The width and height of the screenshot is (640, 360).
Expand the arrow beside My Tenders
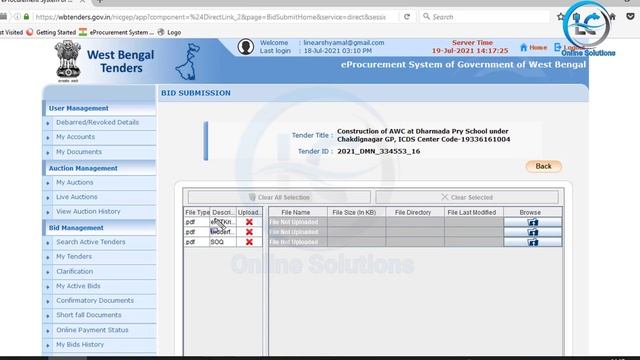click(48, 258)
